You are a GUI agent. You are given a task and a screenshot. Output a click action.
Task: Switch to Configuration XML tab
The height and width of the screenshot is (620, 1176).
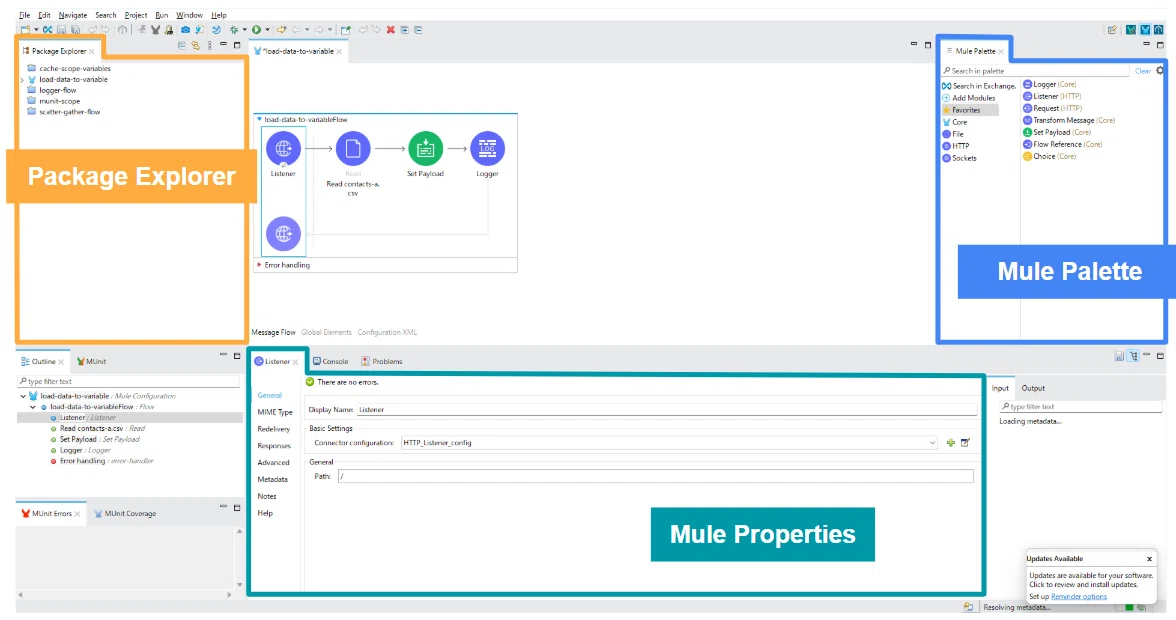click(x=387, y=332)
